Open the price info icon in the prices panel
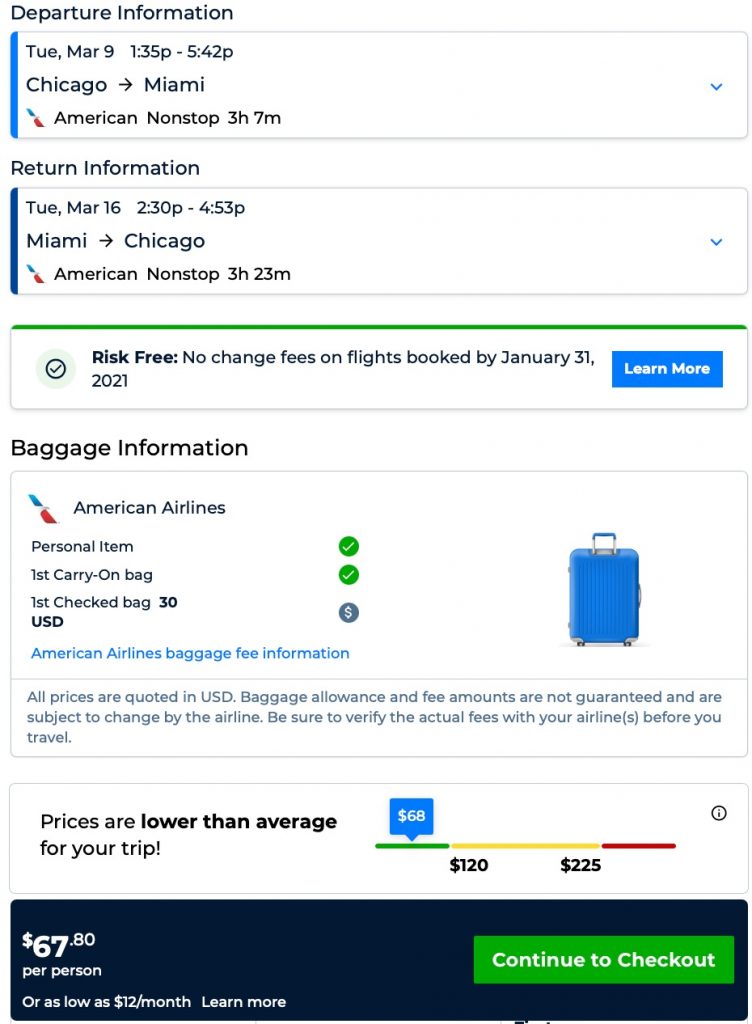The width and height of the screenshot is (752, 1024). pos(718,813)
